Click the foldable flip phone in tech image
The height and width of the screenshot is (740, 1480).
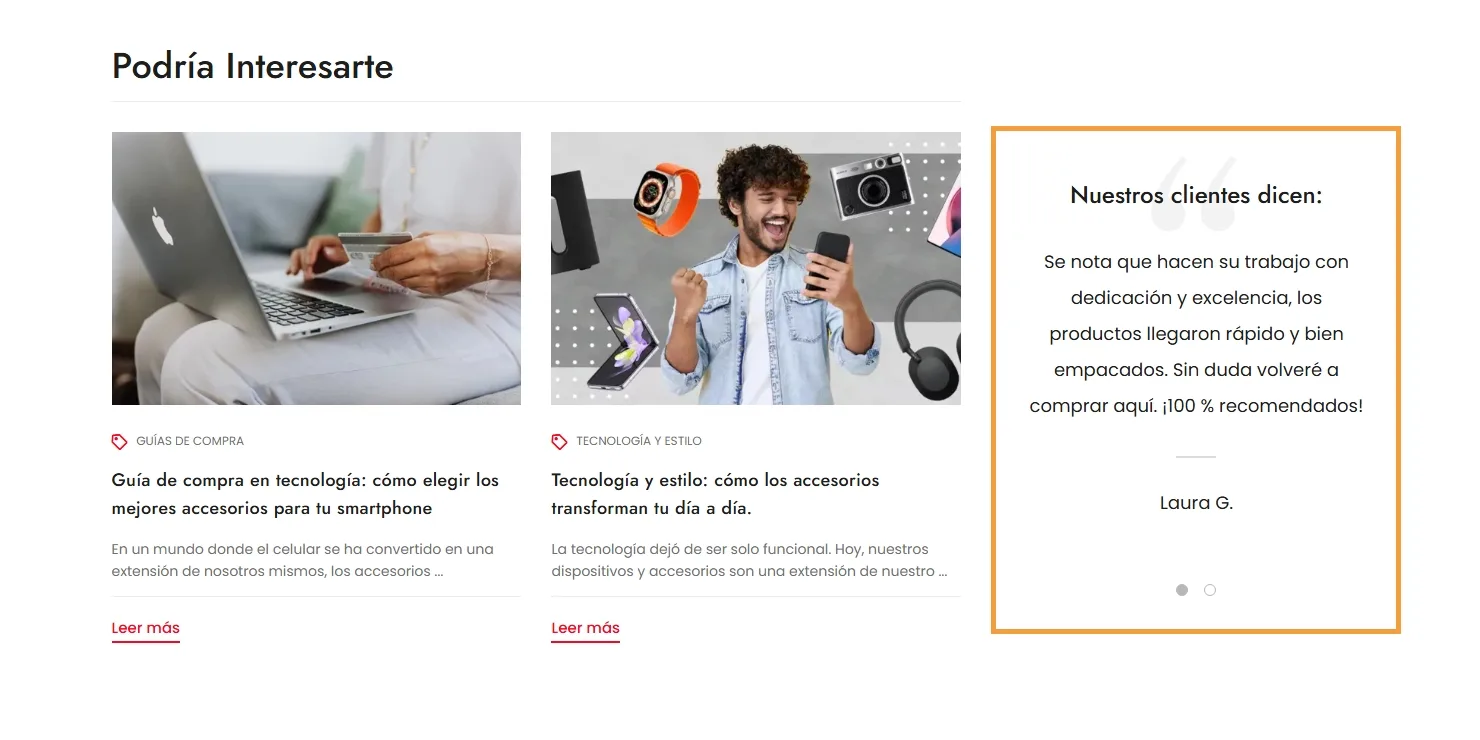pos(623,342)
